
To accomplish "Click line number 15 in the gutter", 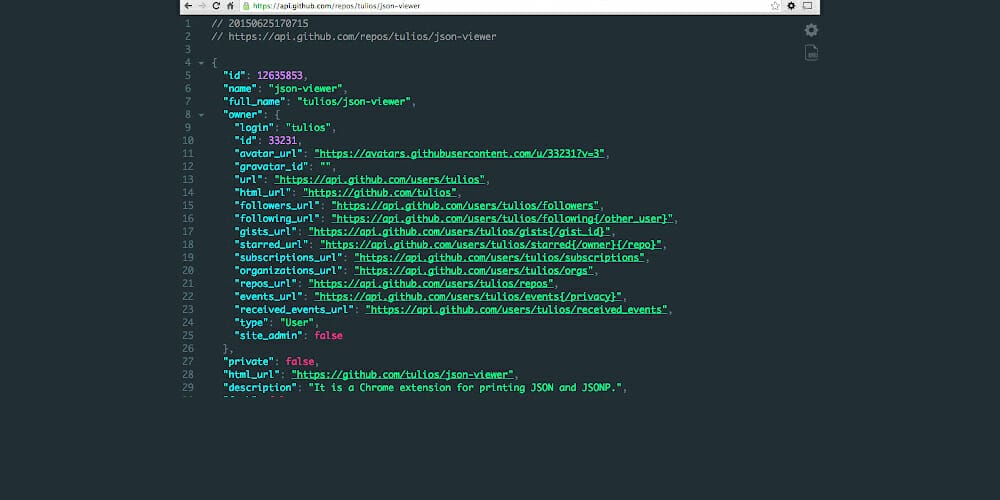I will pos(188,205).
